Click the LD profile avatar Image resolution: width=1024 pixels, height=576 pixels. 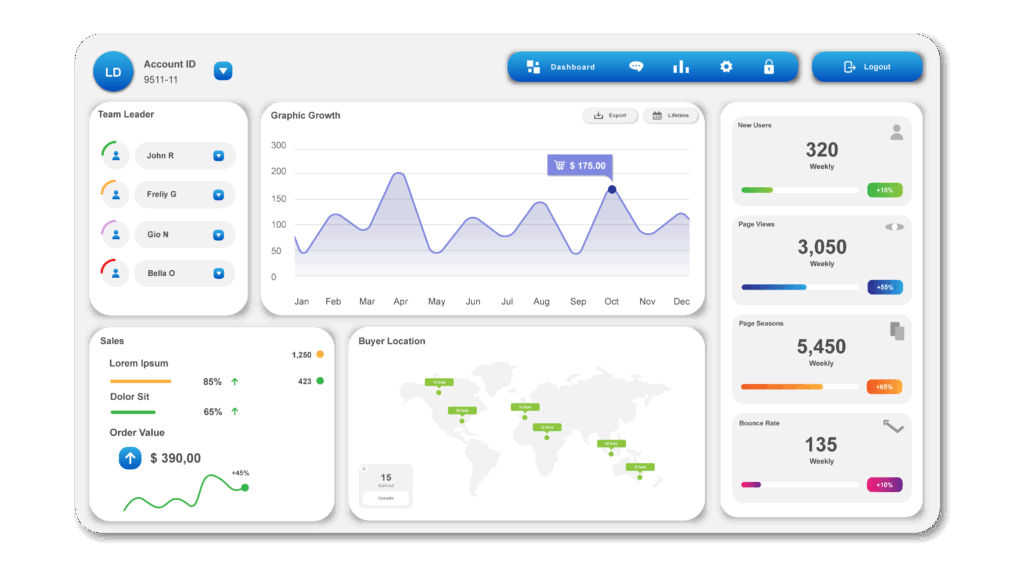(113, 72)
